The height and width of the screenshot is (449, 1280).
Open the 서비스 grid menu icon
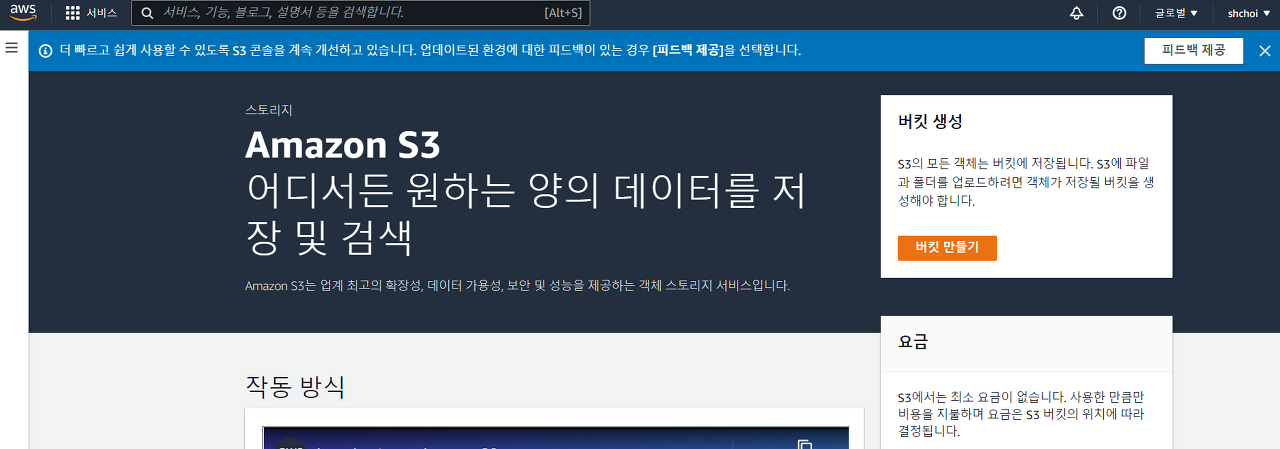click(x=73, y=13)
